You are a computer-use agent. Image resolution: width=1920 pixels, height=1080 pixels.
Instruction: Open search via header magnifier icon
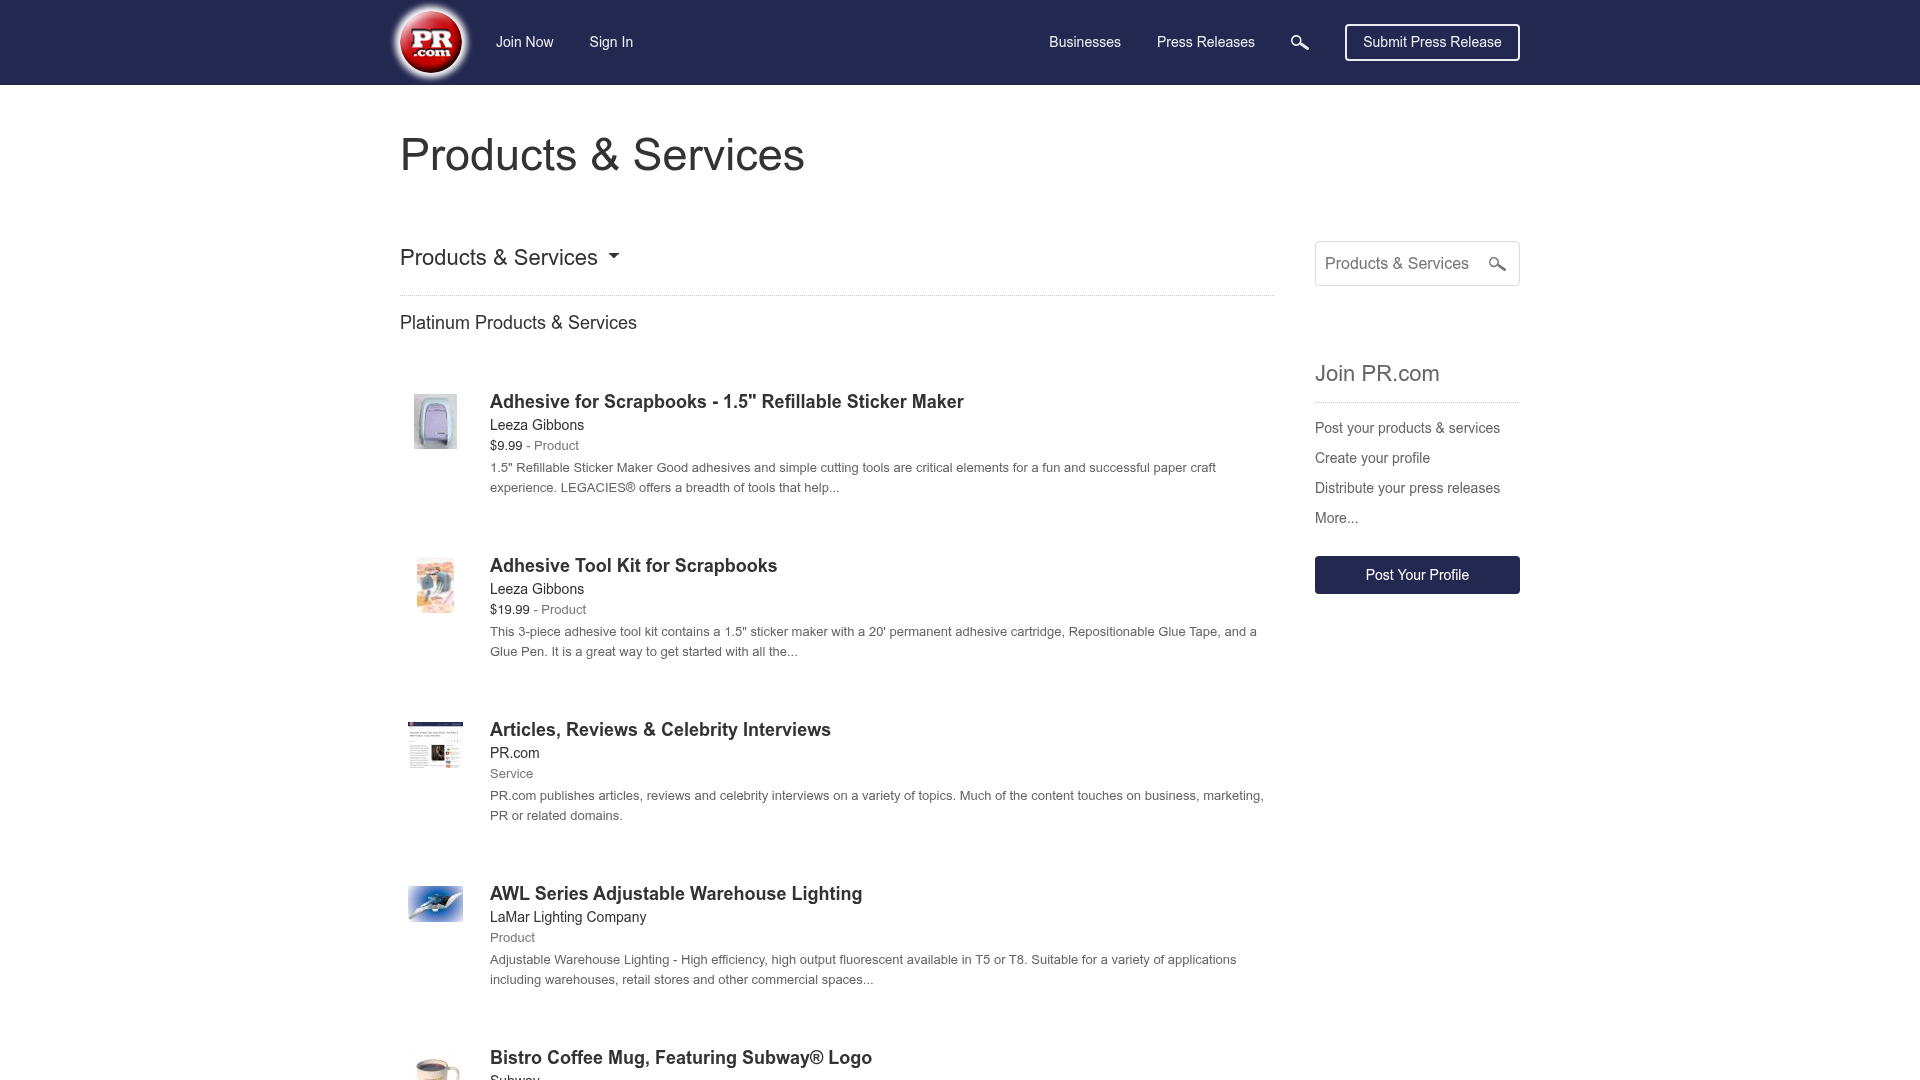click(x=1300, y=42)
